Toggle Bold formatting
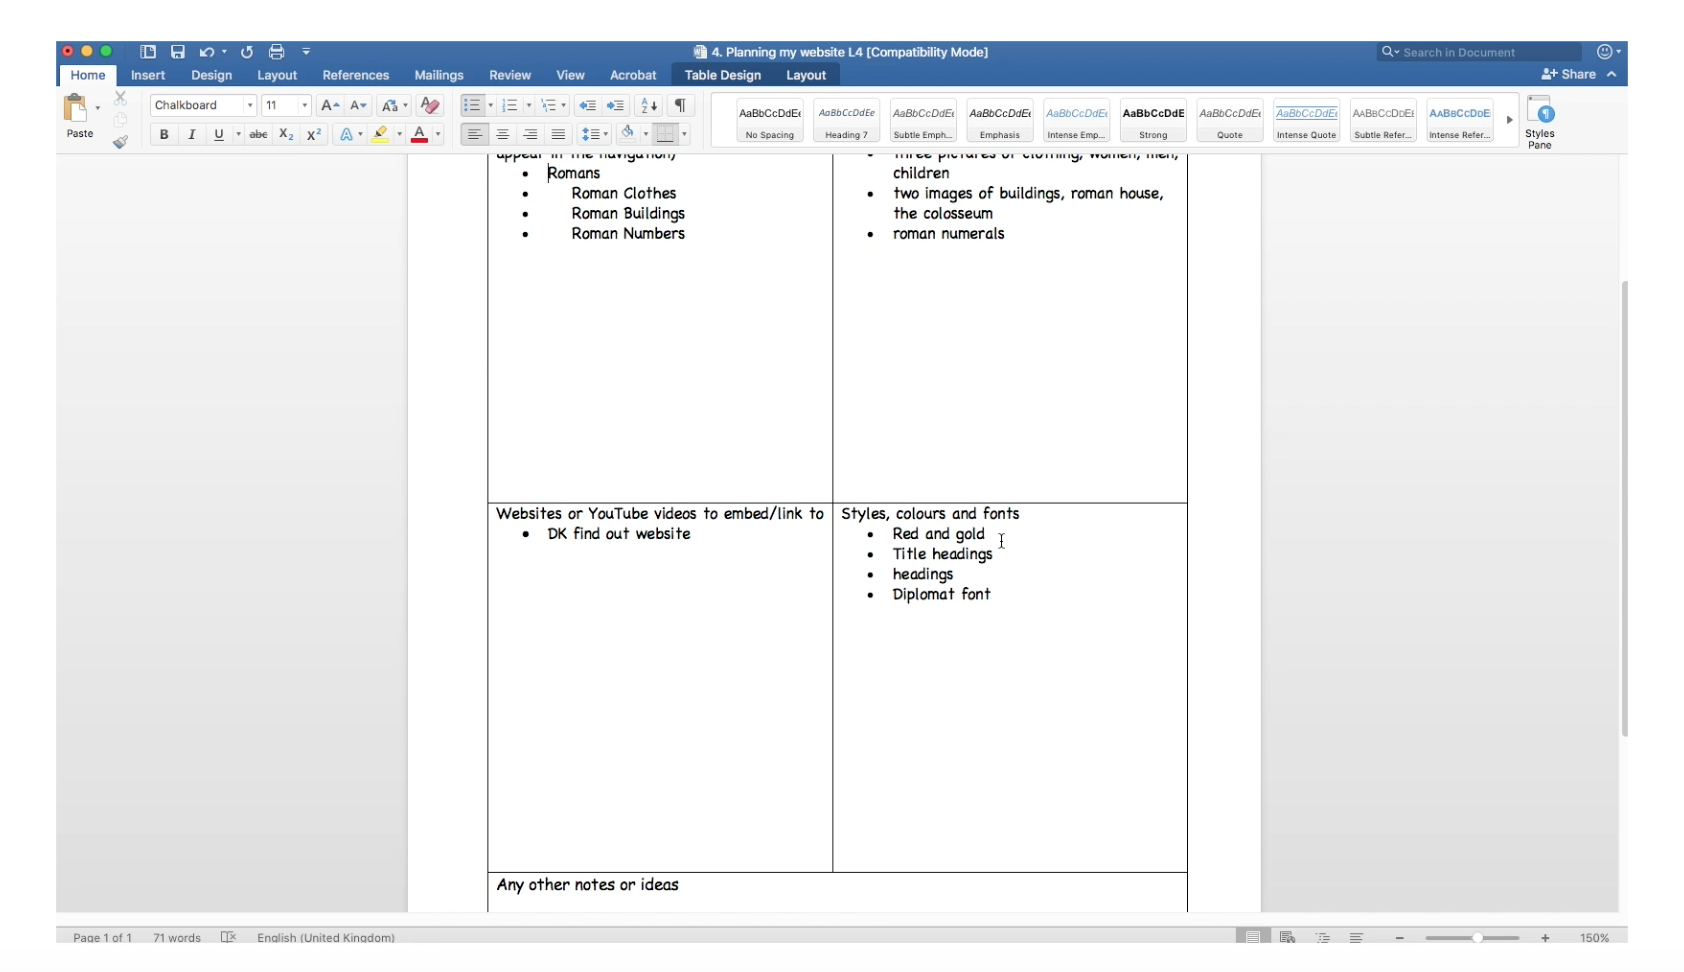The image size is (1684, 972). coord(164,134)
